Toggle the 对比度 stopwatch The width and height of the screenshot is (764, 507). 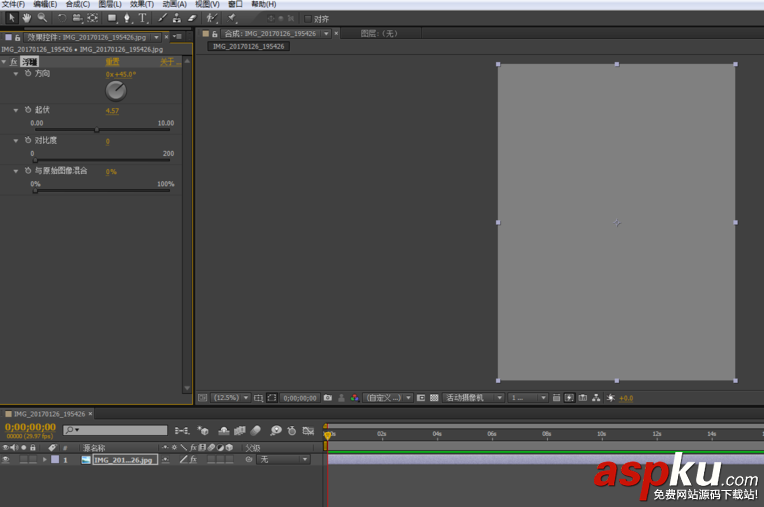click(x=28, y=140)
